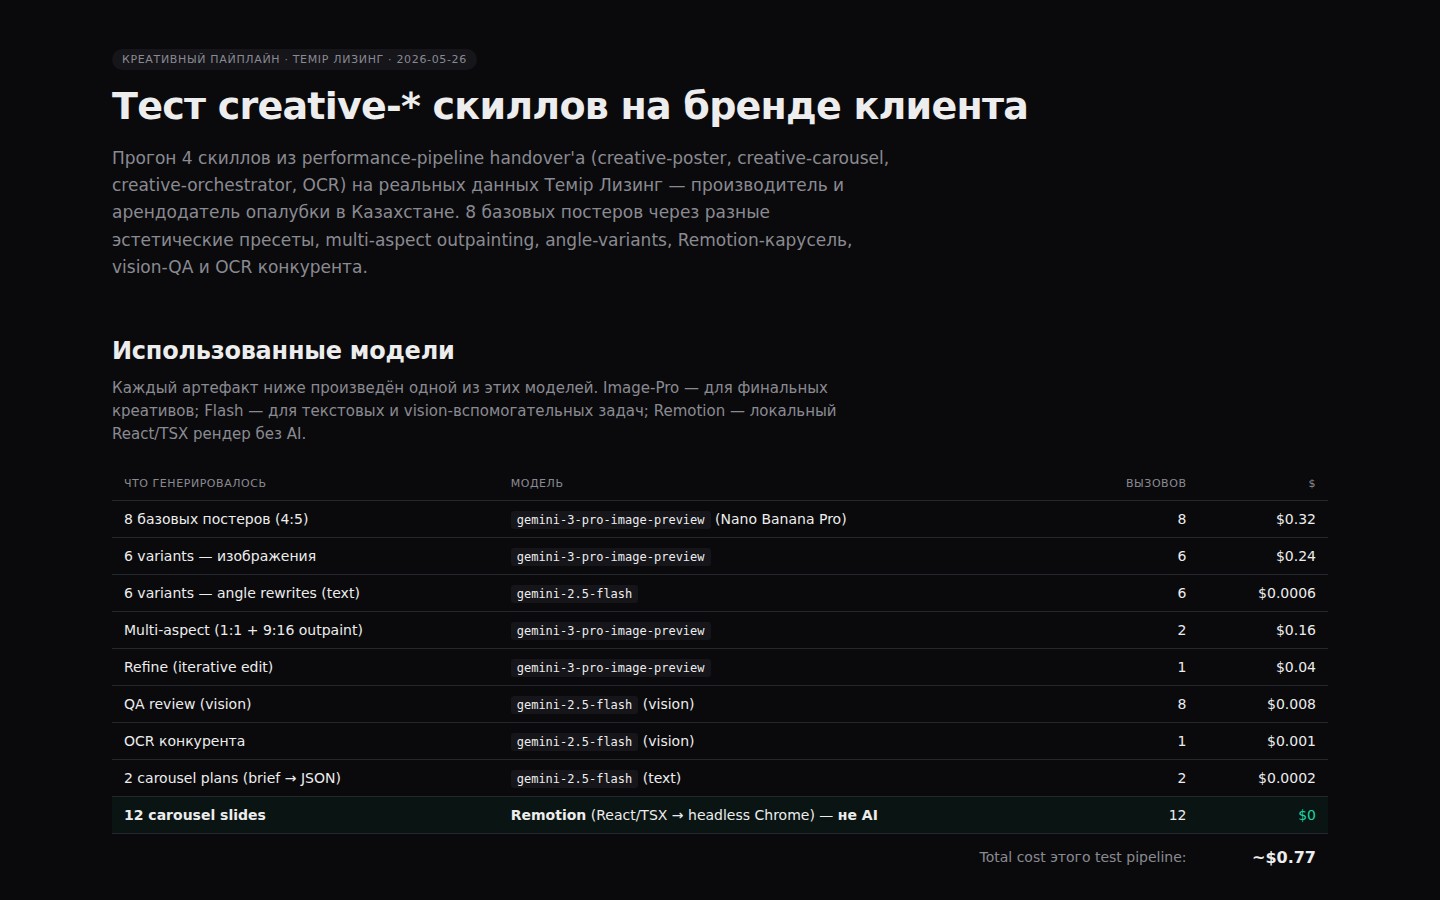Click the section heading 'Использованные модели'
This screenshot has height=900, width=1440.
[x=283, y=351]
